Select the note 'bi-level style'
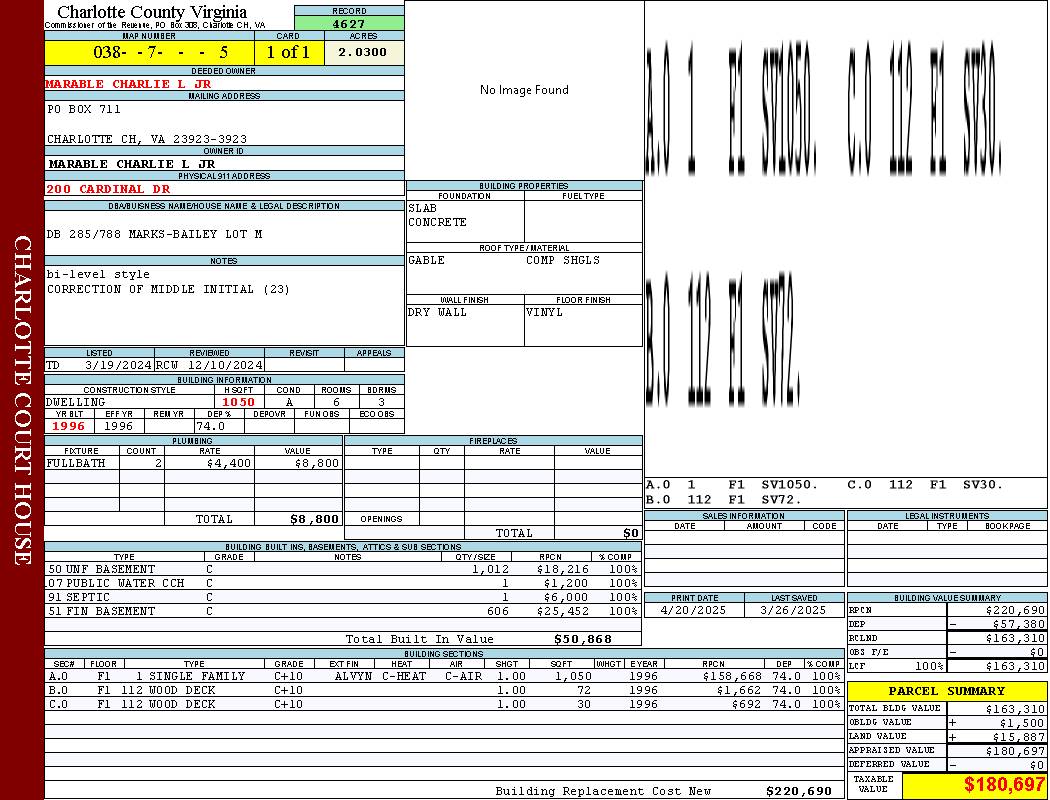This screenshot has height=800, width=1050. pyautogui.click(x=98, y=274)
